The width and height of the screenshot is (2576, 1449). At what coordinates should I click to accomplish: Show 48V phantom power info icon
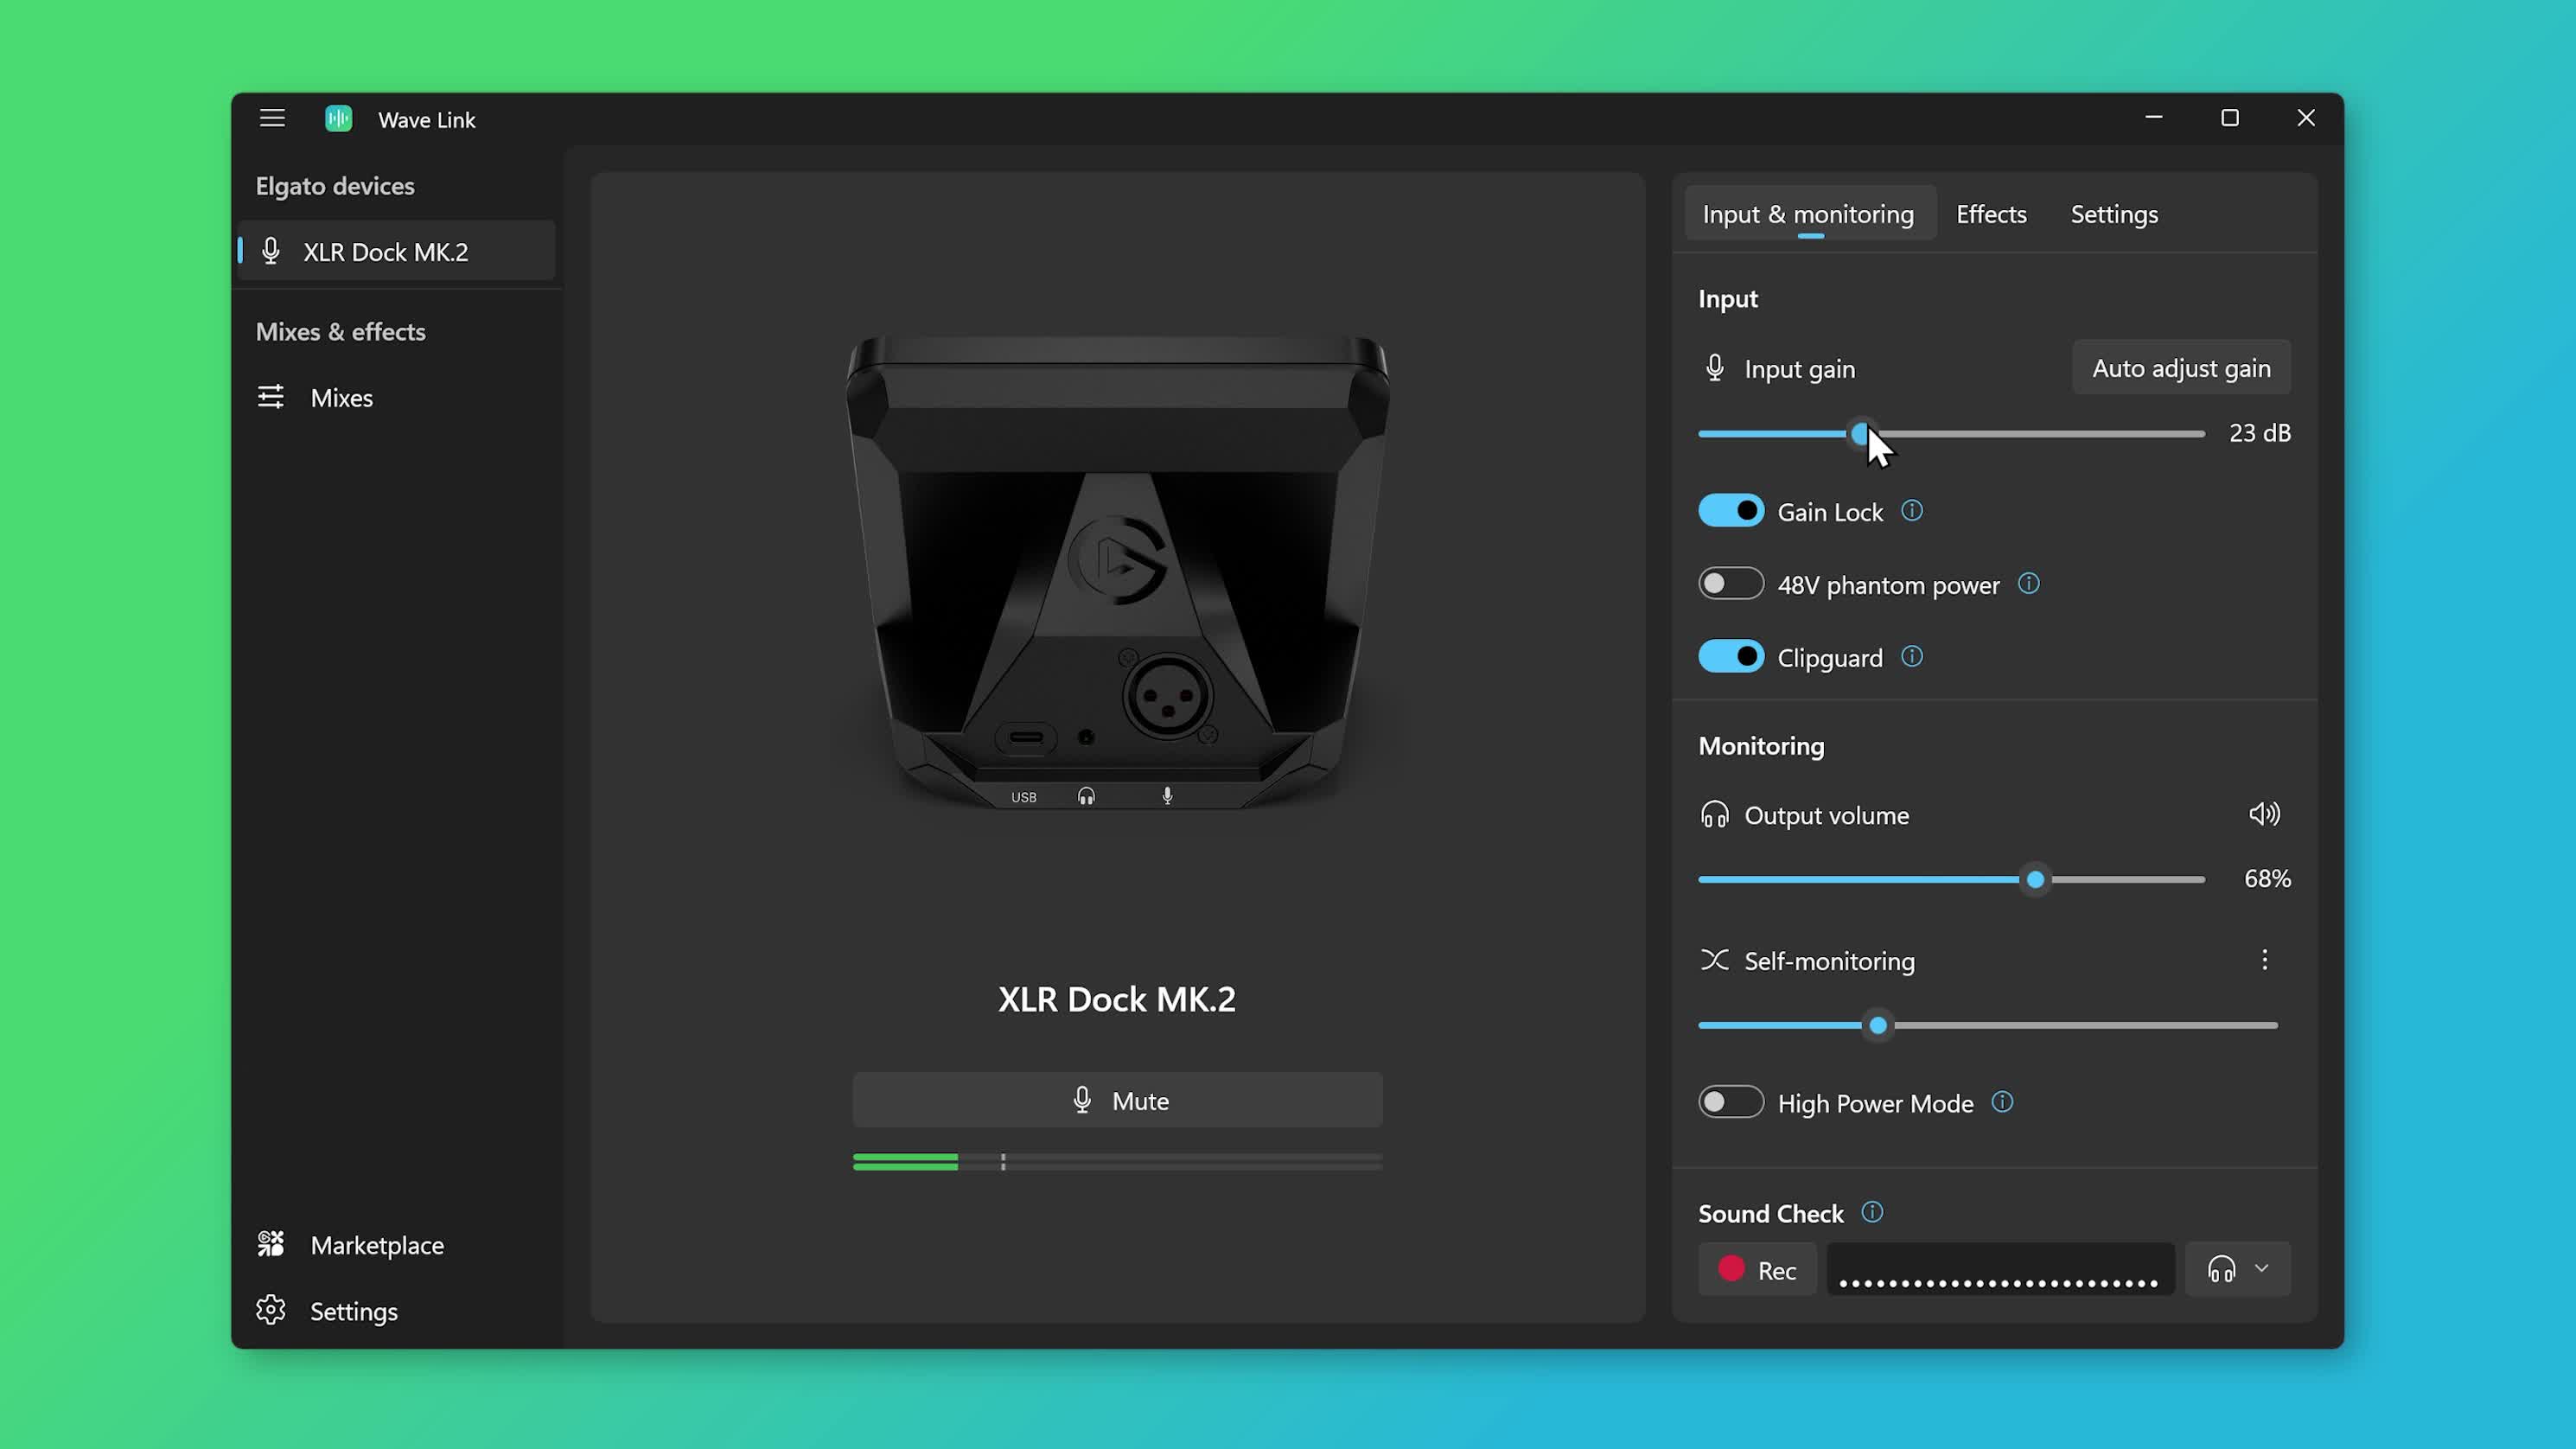(x=2029, y=584)
